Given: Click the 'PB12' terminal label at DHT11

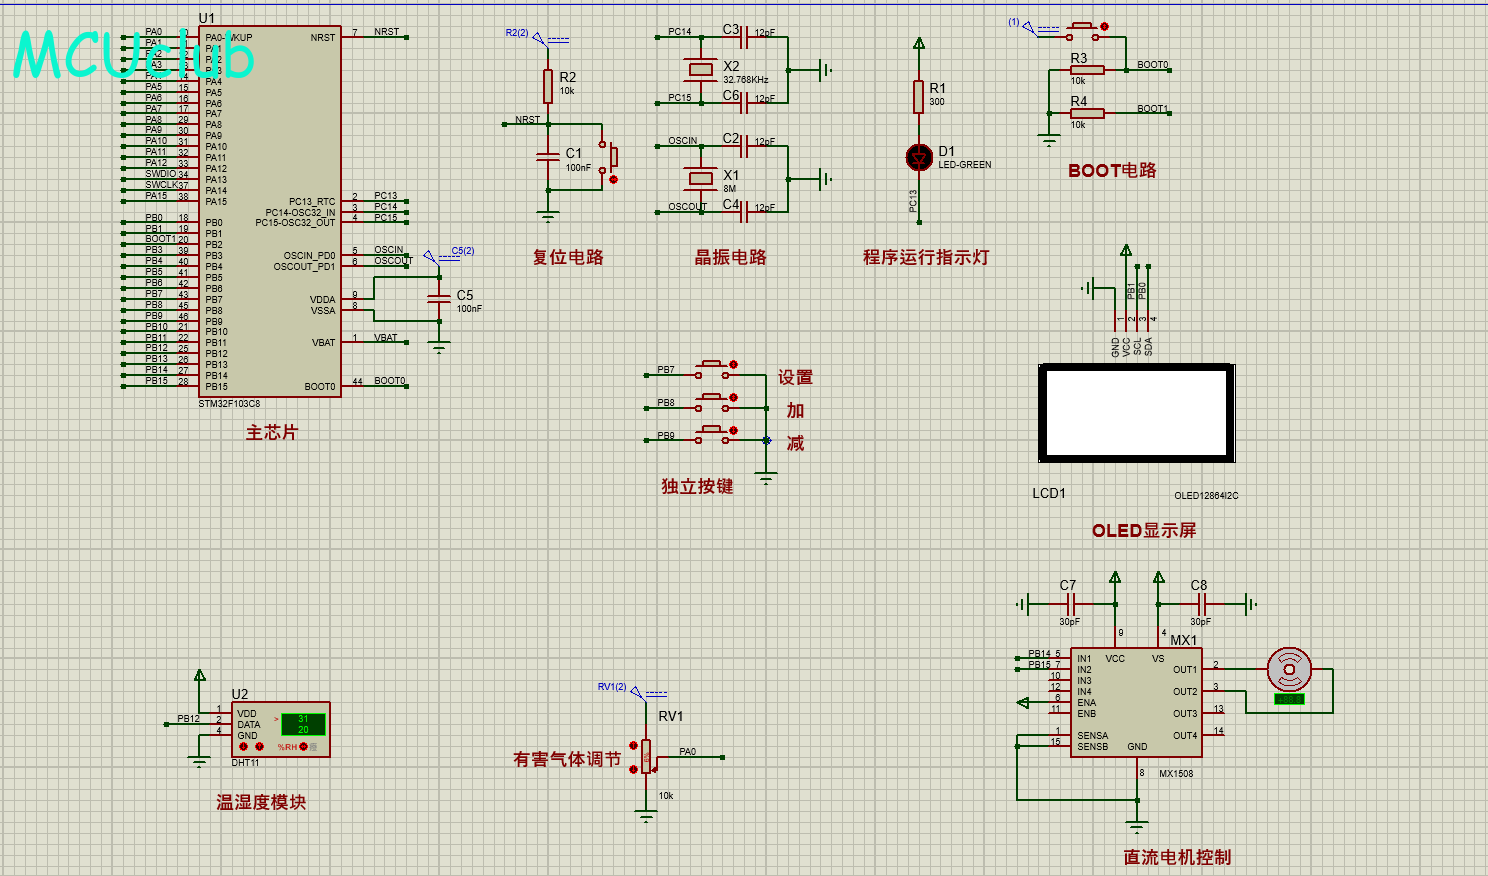Looking at the screenshot, I should coord(189,719).
